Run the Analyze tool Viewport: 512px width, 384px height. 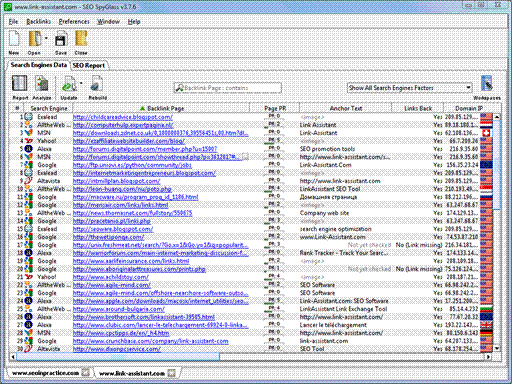click(x=42, y=84)
